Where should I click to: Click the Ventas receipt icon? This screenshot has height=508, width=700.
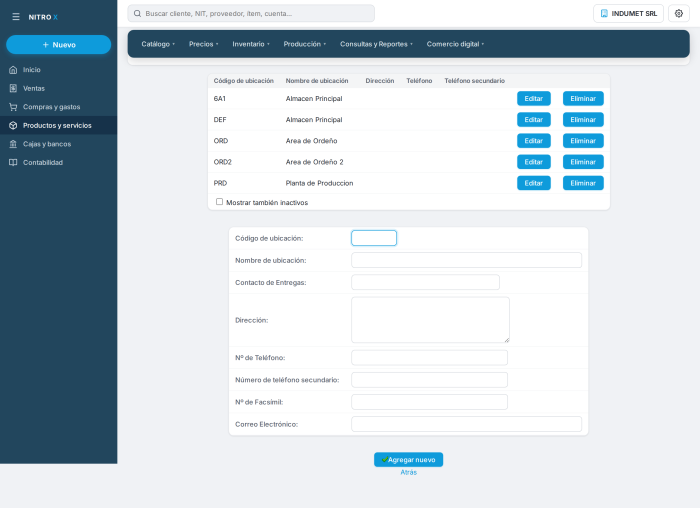(x=13, y=88)
